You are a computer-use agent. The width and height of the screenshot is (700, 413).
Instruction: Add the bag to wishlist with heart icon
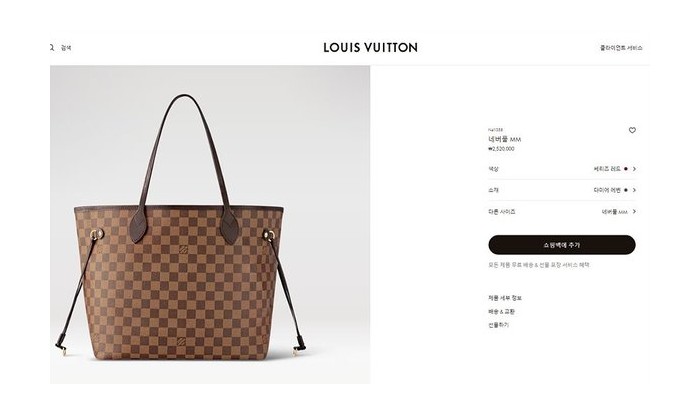pyautogui.click(x=632, y=130)
